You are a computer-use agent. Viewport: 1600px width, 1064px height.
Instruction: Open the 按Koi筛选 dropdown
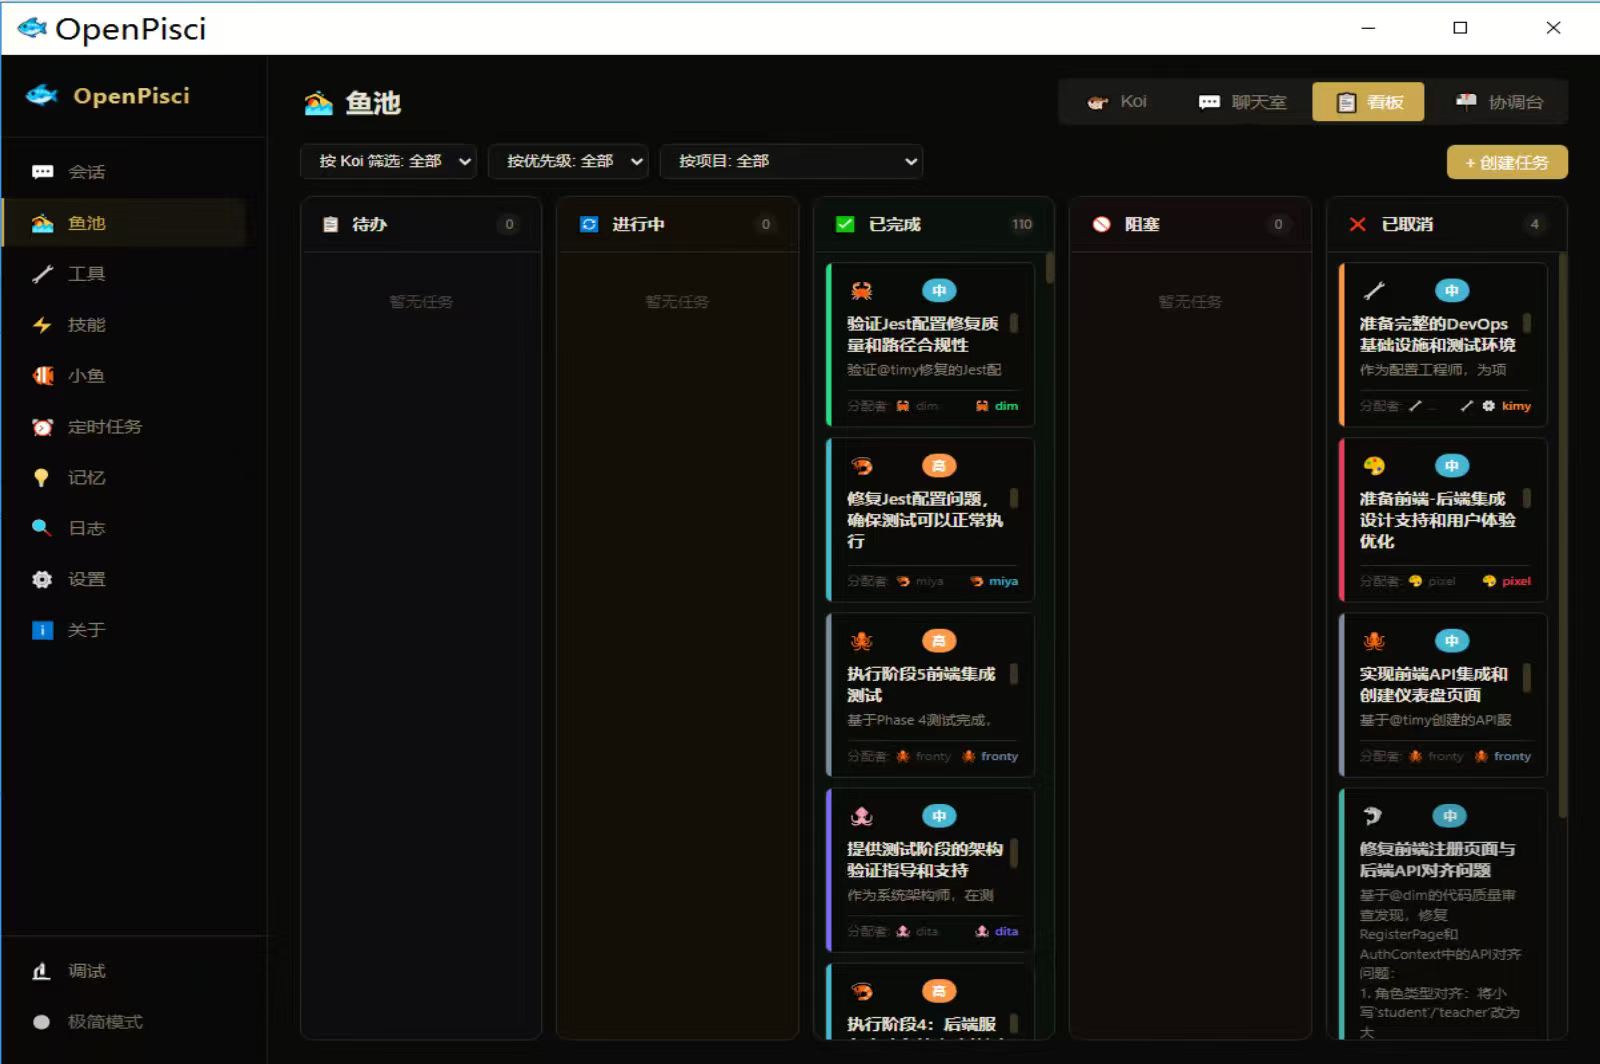click(388, 161)
